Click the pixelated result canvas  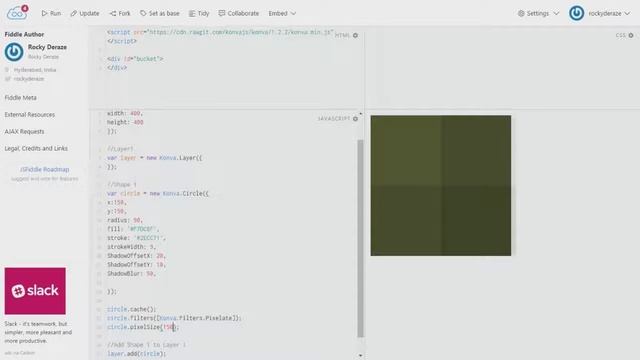pos(441,186)
